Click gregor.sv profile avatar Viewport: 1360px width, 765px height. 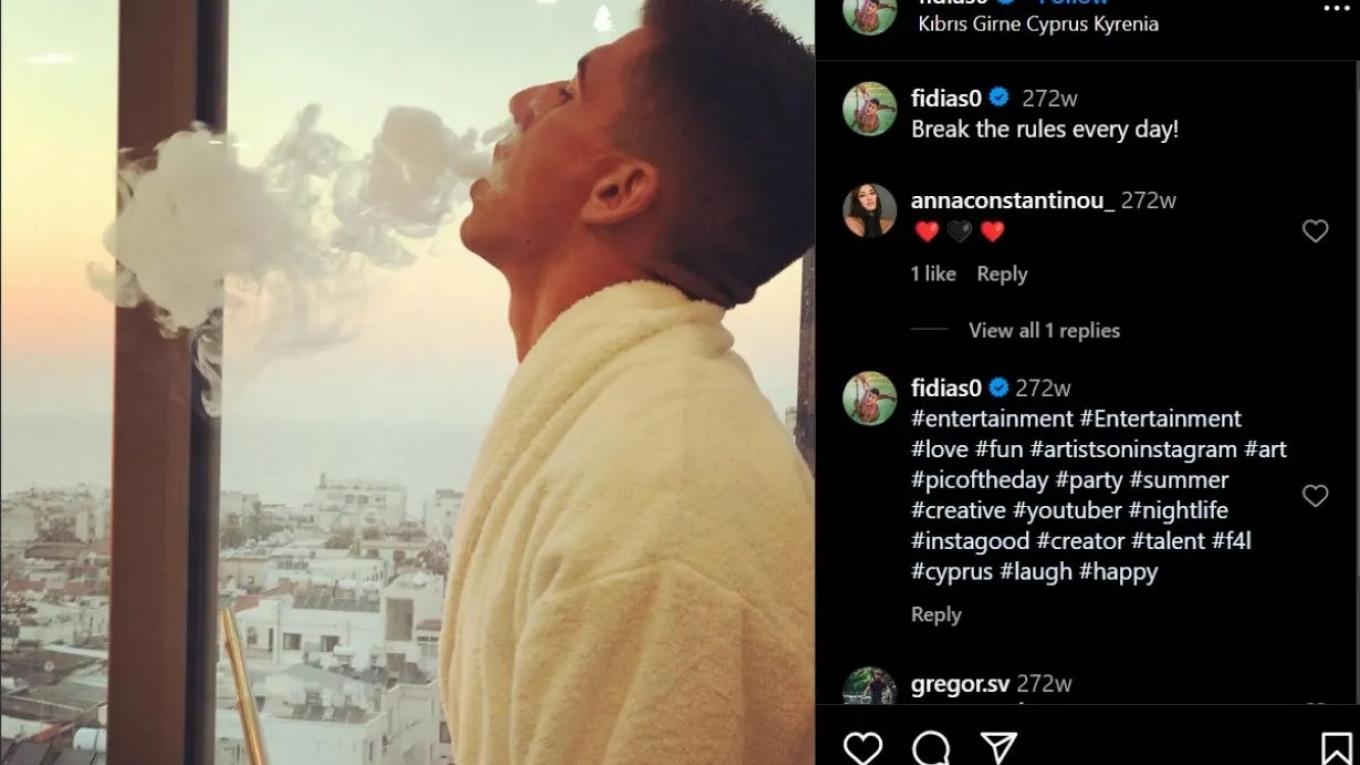pyautogui.click(x=869, y=688)
